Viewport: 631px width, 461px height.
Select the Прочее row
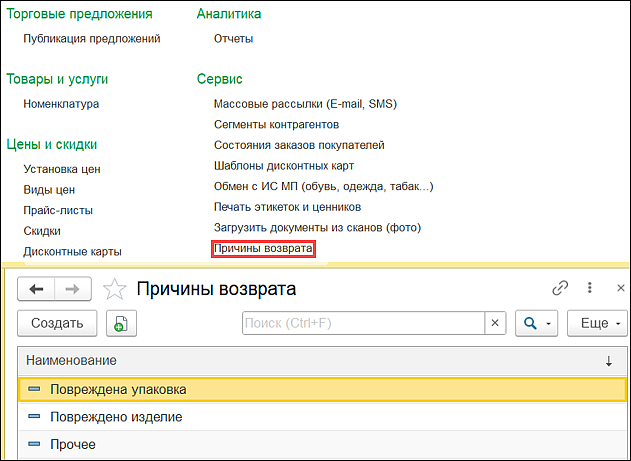point(323,444)
